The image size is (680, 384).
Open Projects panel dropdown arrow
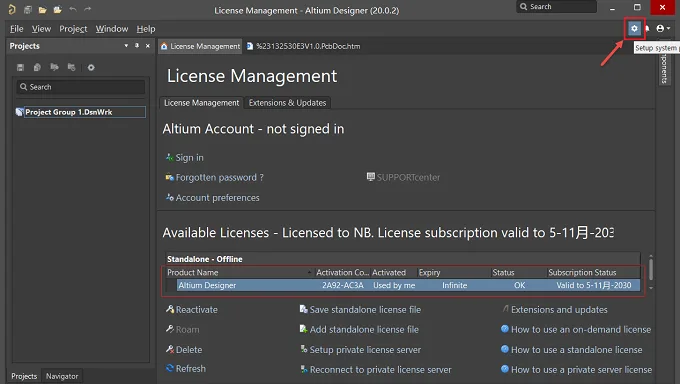click(x=126, y=46)
